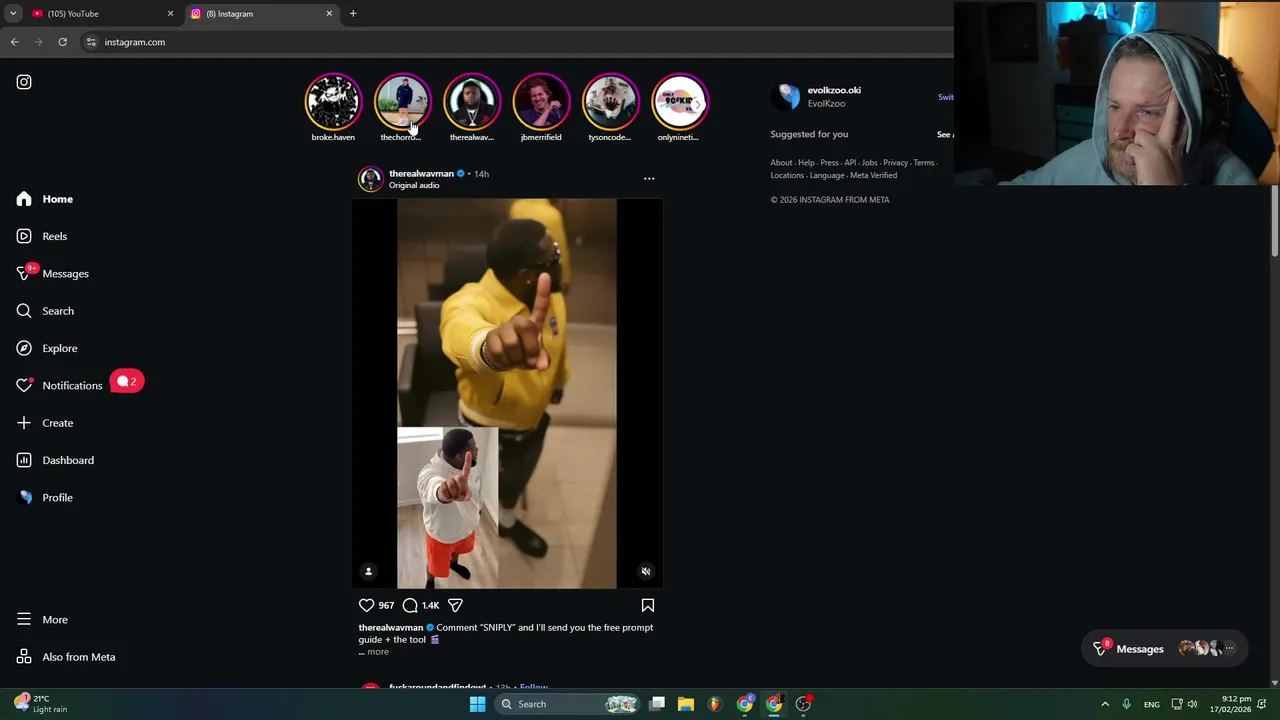This screenshot has height=720, width=1280.
Task: Click the Instagram logo icon in sidebar
Action: click(x=24, y=82)
